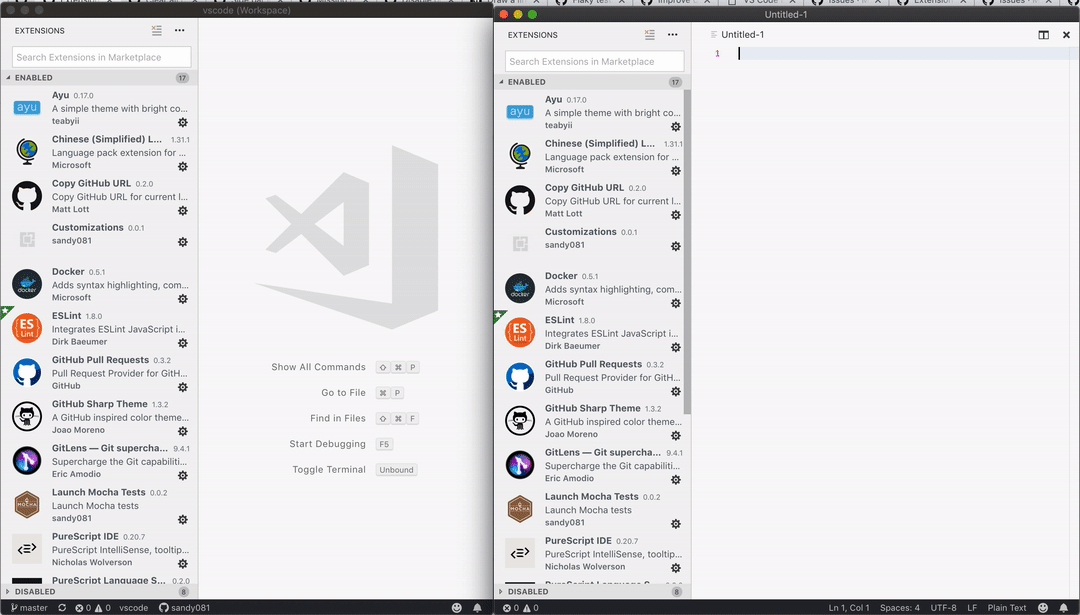Change LF end of line sequence

pos(972,607)
